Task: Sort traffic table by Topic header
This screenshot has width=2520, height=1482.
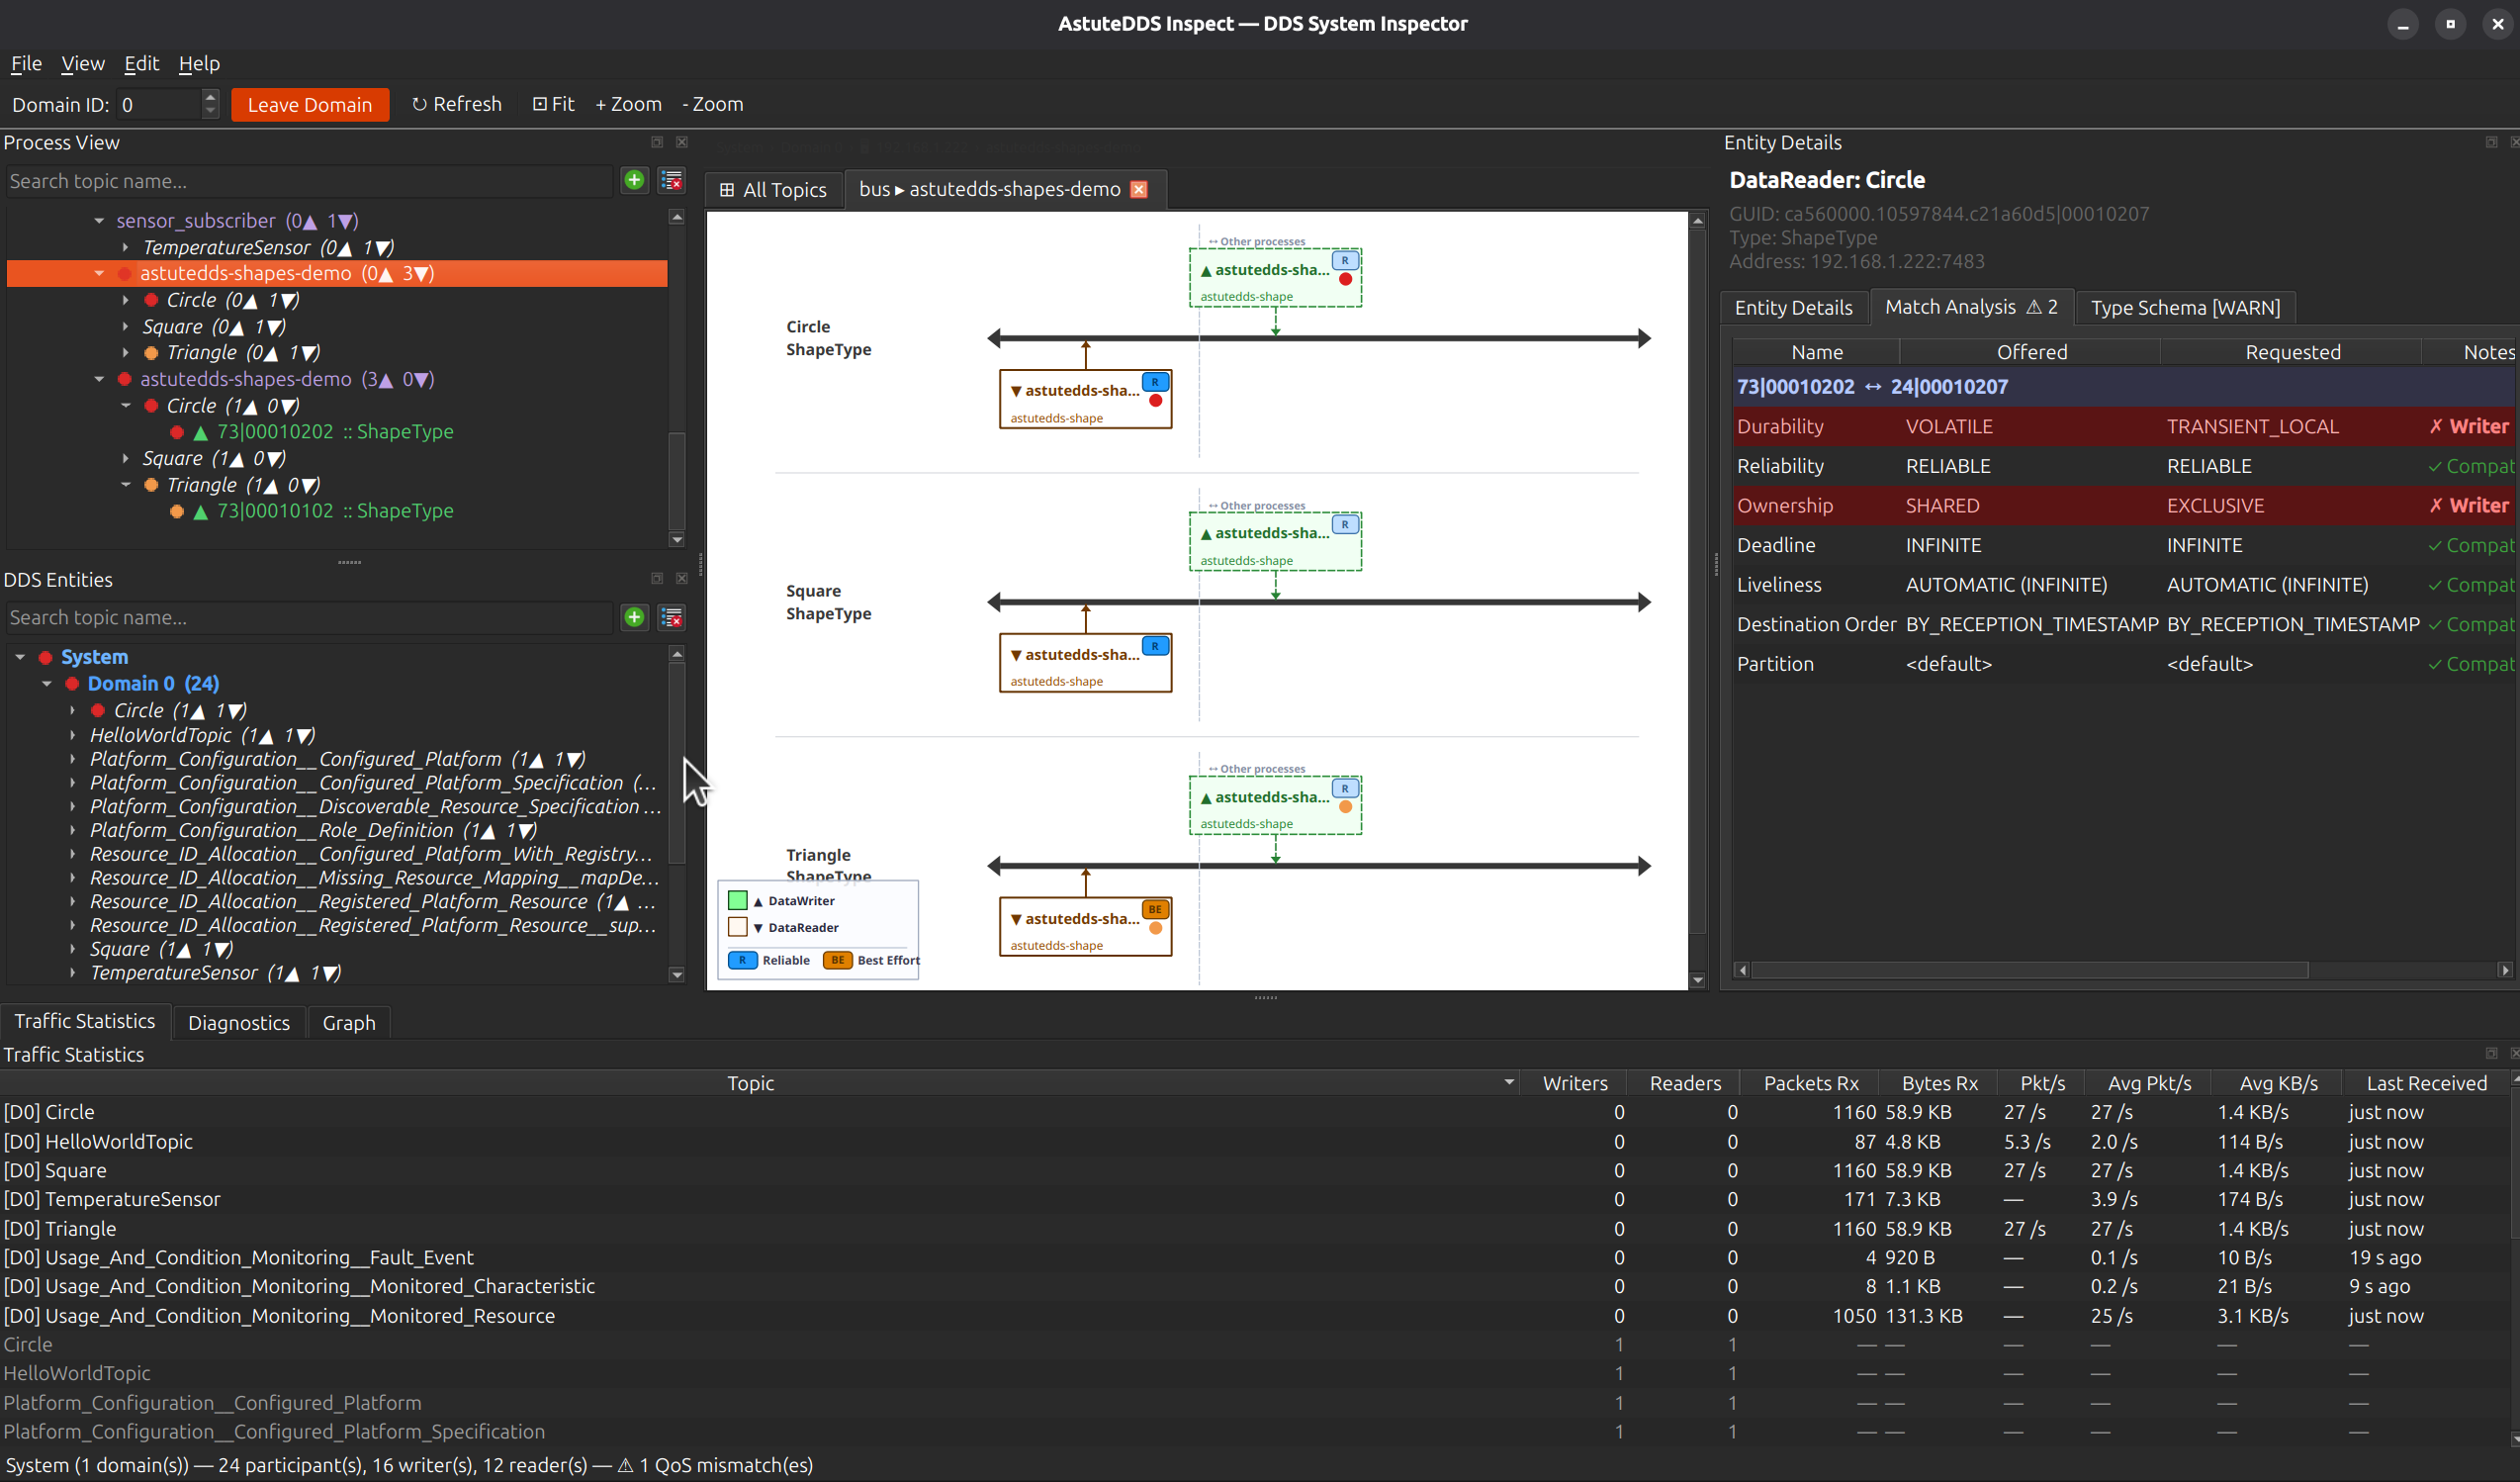Action: point(750,1083)
